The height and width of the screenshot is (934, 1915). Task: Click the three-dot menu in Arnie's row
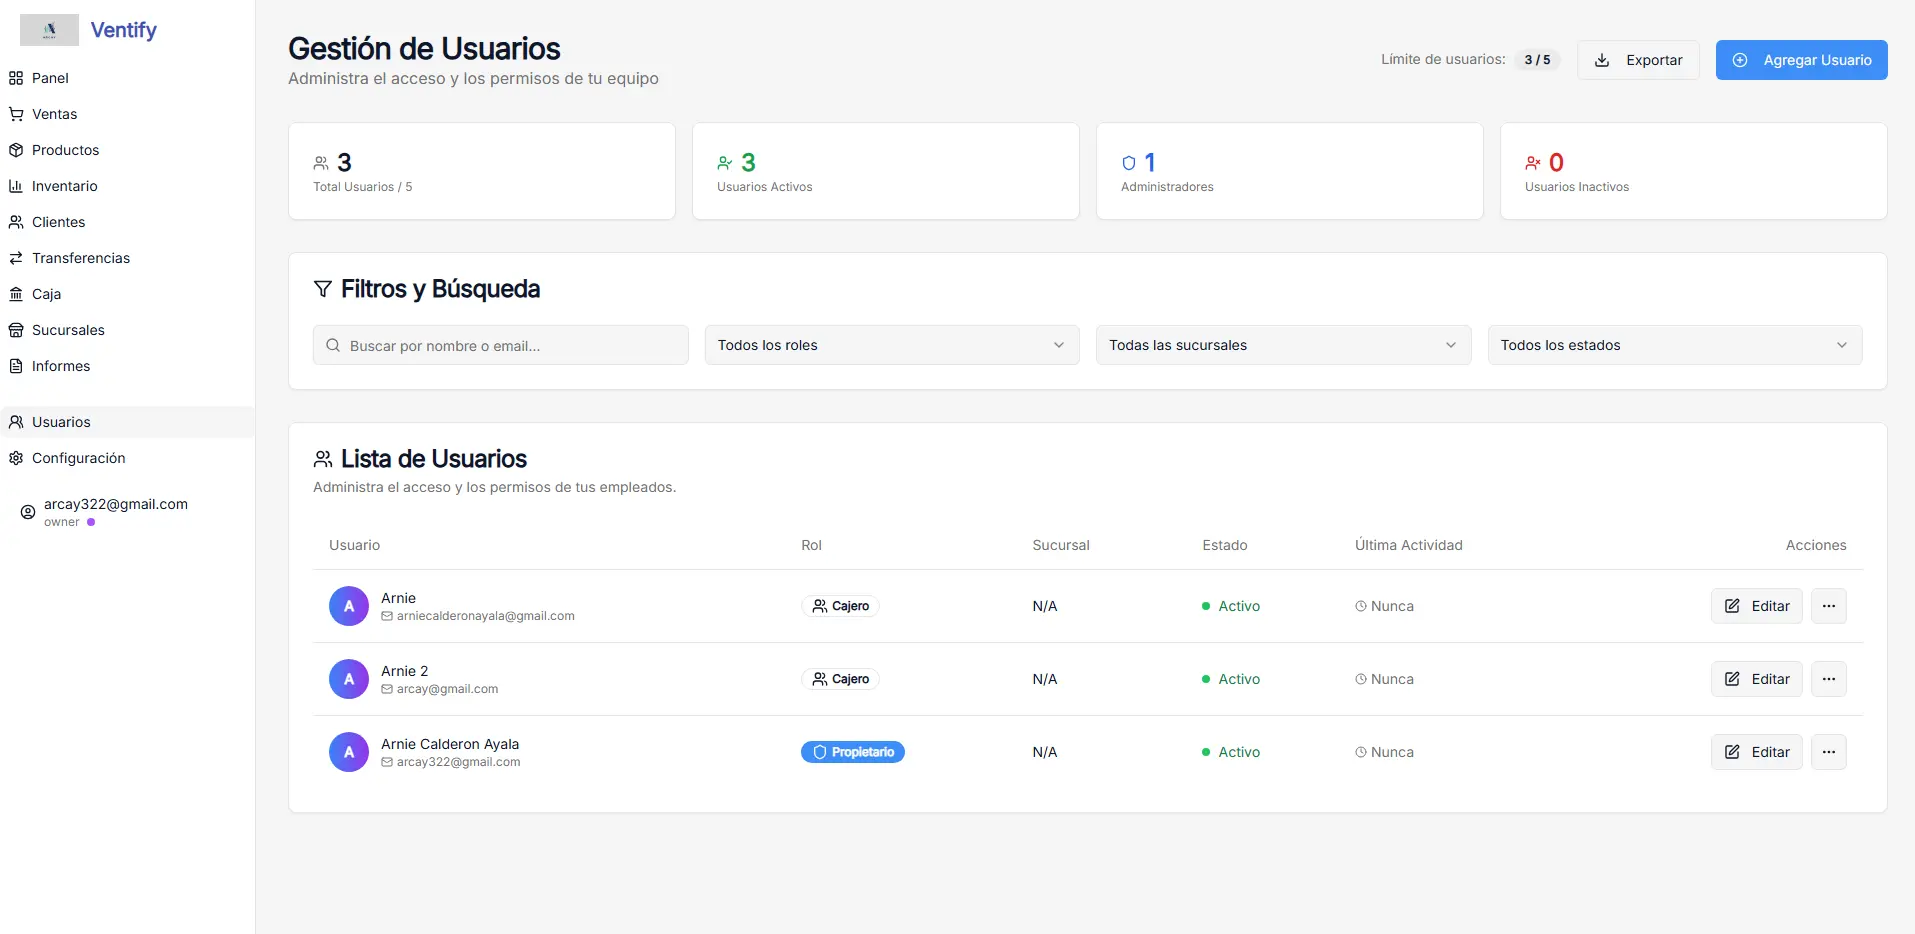[1828, 606]
